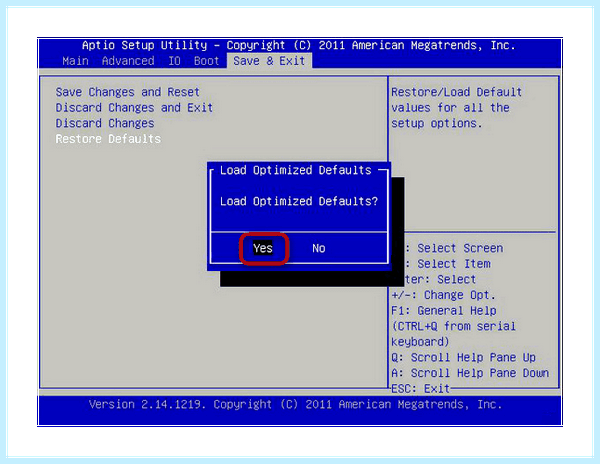Click the 'Load Optimized Defaults?' prompt text
The image size is (600, 464).
(x=299, y=202)
